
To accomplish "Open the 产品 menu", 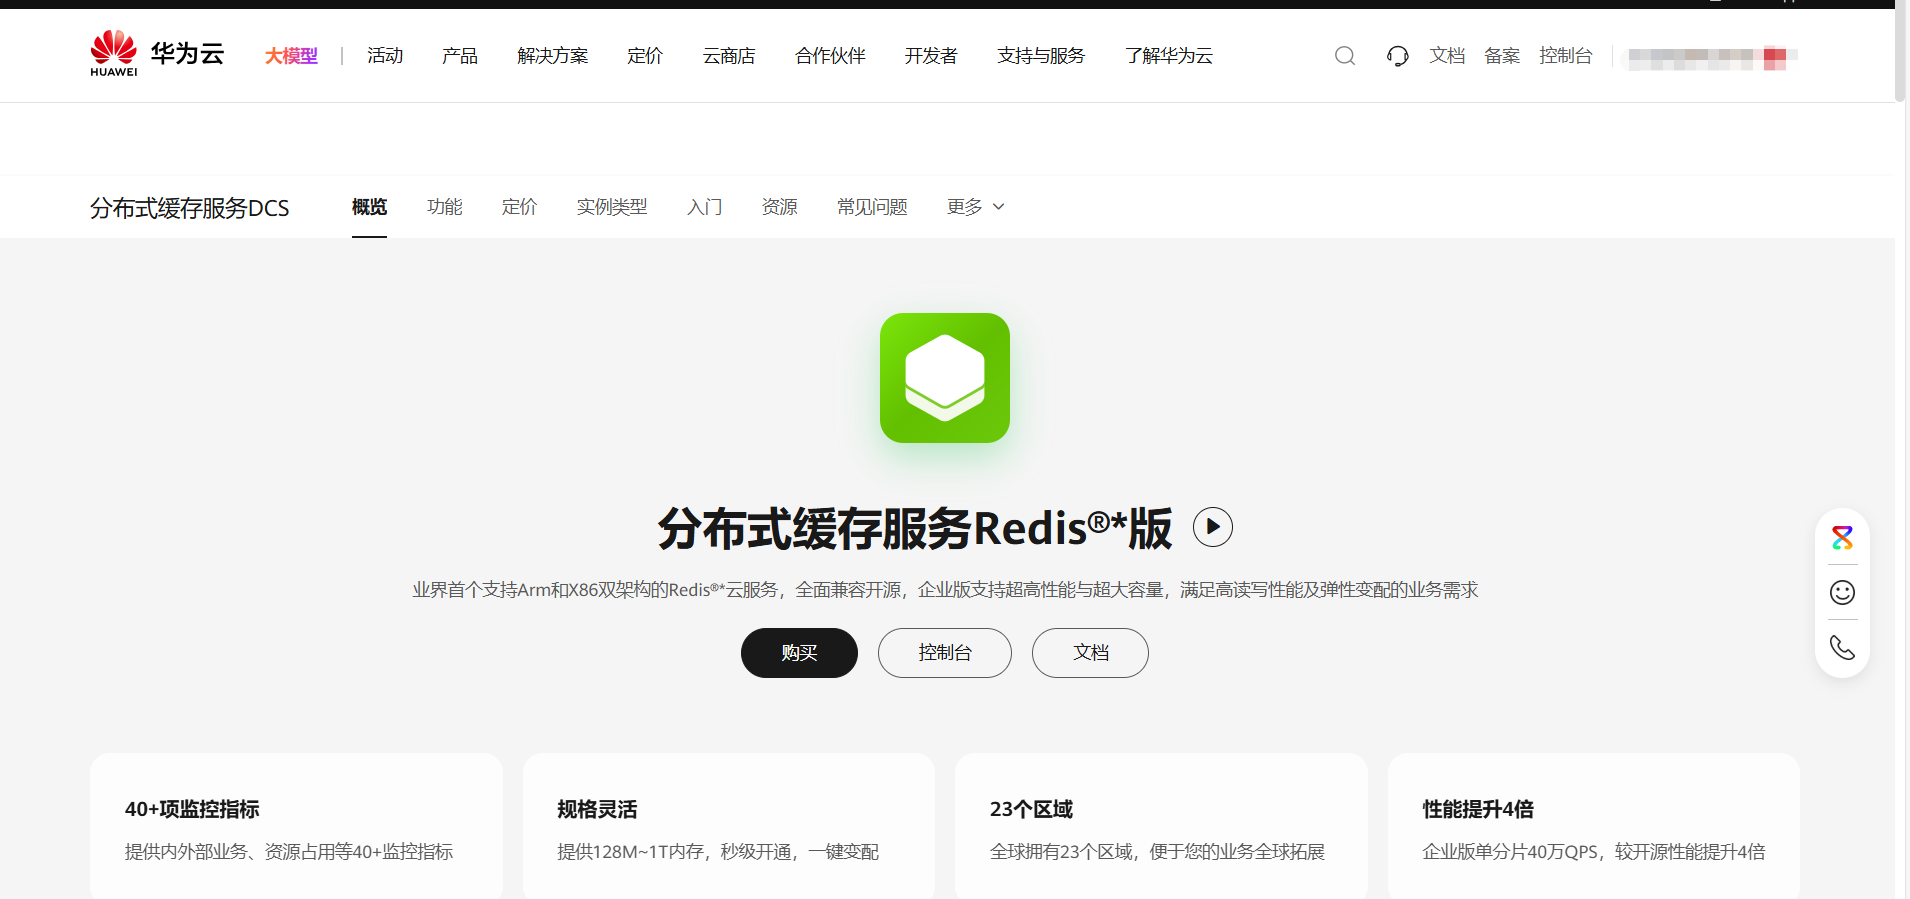I will click(460, 56).
